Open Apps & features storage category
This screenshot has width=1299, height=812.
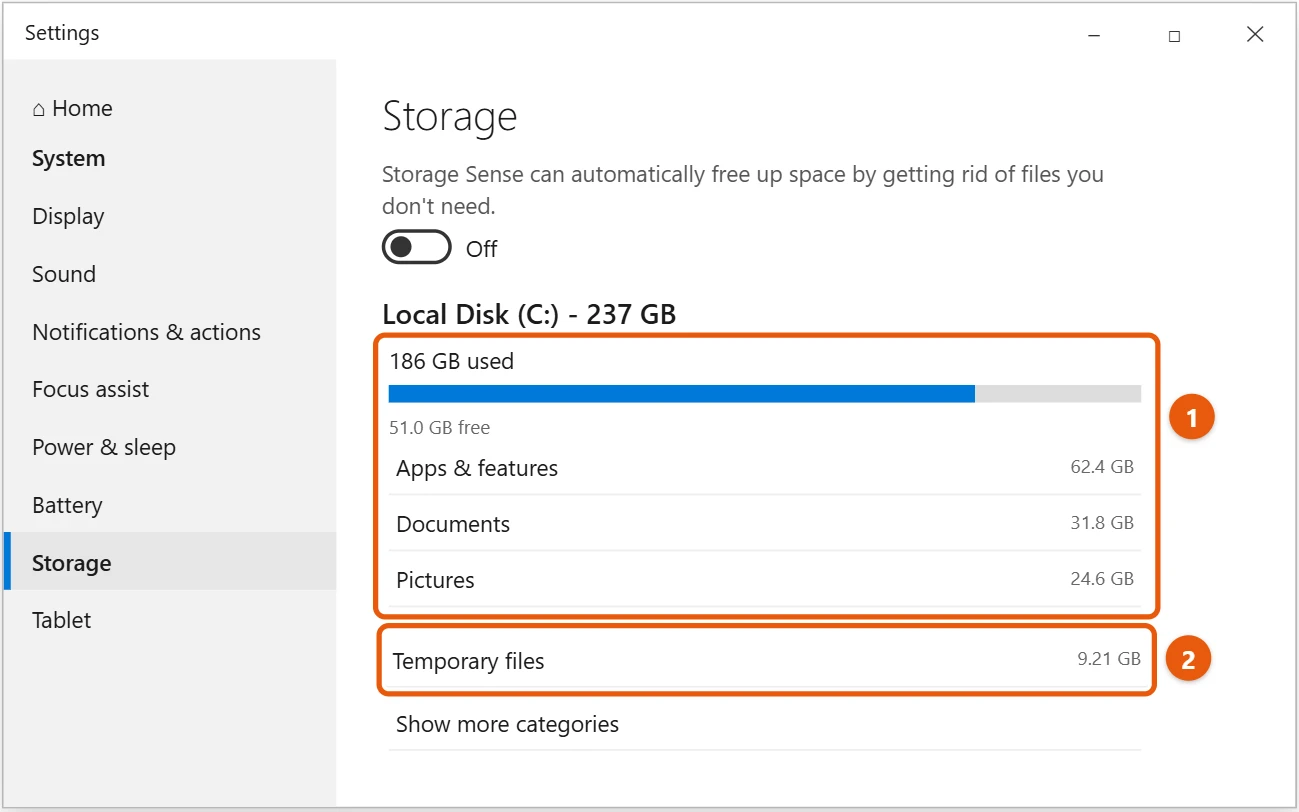tap(764, 468)
